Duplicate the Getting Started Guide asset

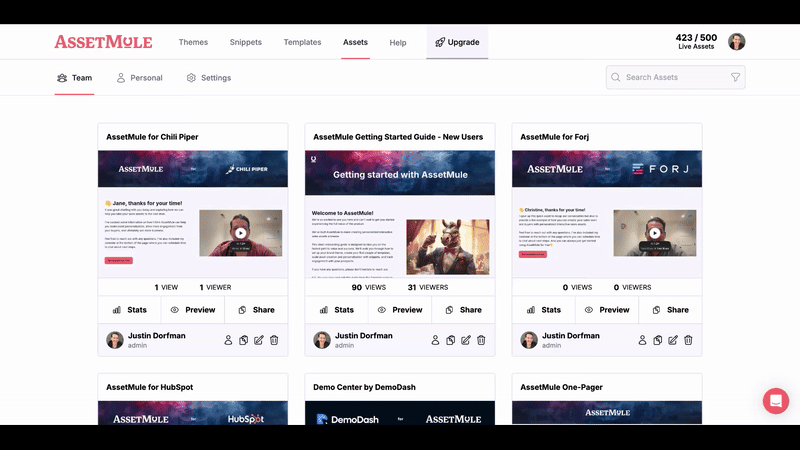(451, 340)
